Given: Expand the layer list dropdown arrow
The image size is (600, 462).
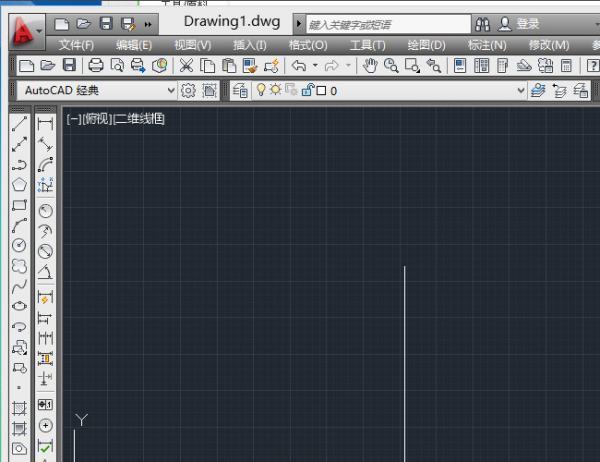Looking at the screenshot, I should tap(520, 91).
